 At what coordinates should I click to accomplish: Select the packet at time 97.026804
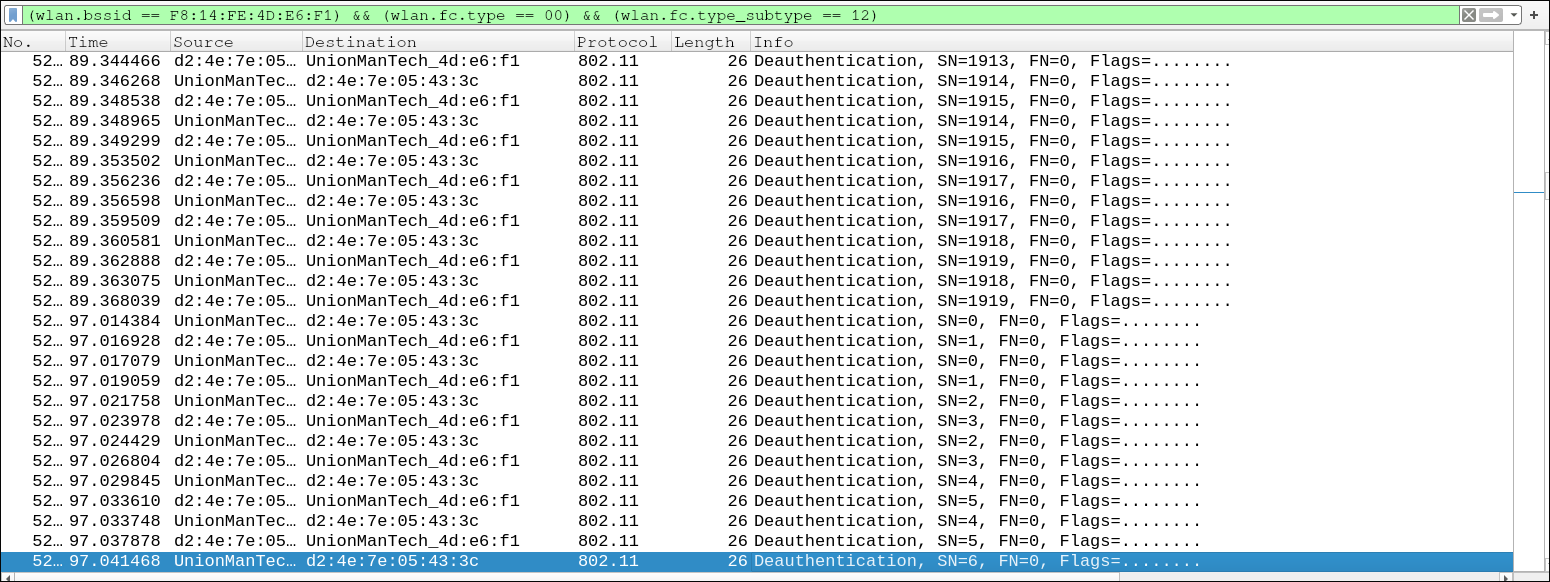[757, 461]
